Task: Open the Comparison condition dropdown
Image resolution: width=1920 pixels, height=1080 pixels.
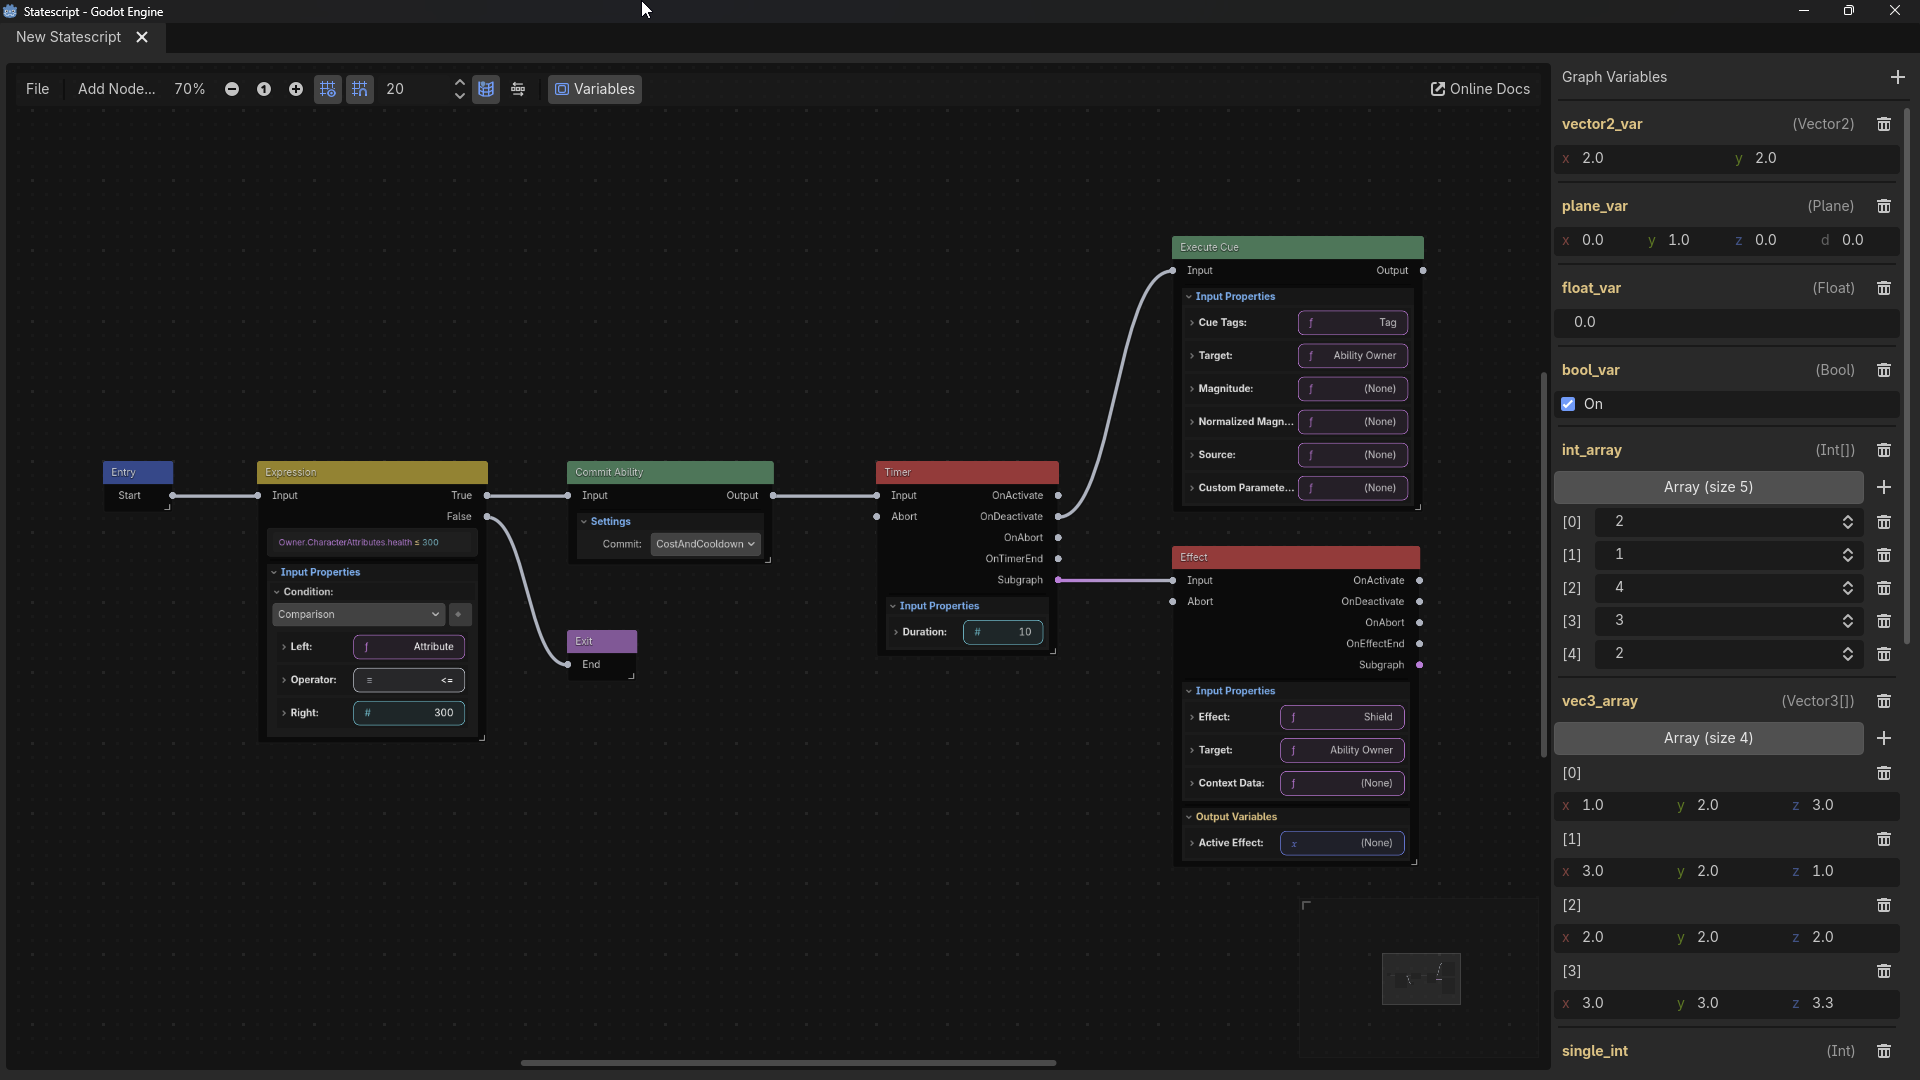Action: click(x=358, y=614)
